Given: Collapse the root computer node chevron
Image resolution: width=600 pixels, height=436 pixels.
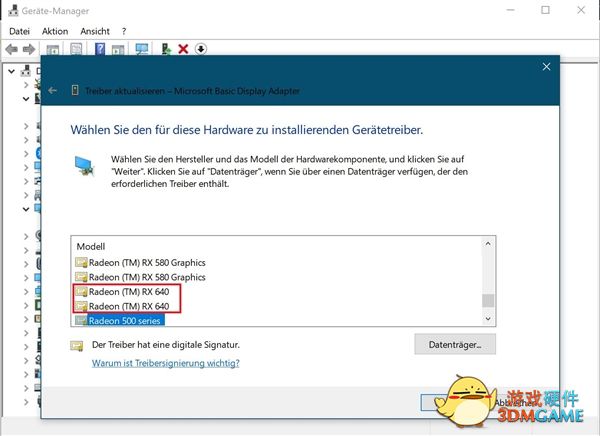Looking at the screenshot, I should [11, 71].
